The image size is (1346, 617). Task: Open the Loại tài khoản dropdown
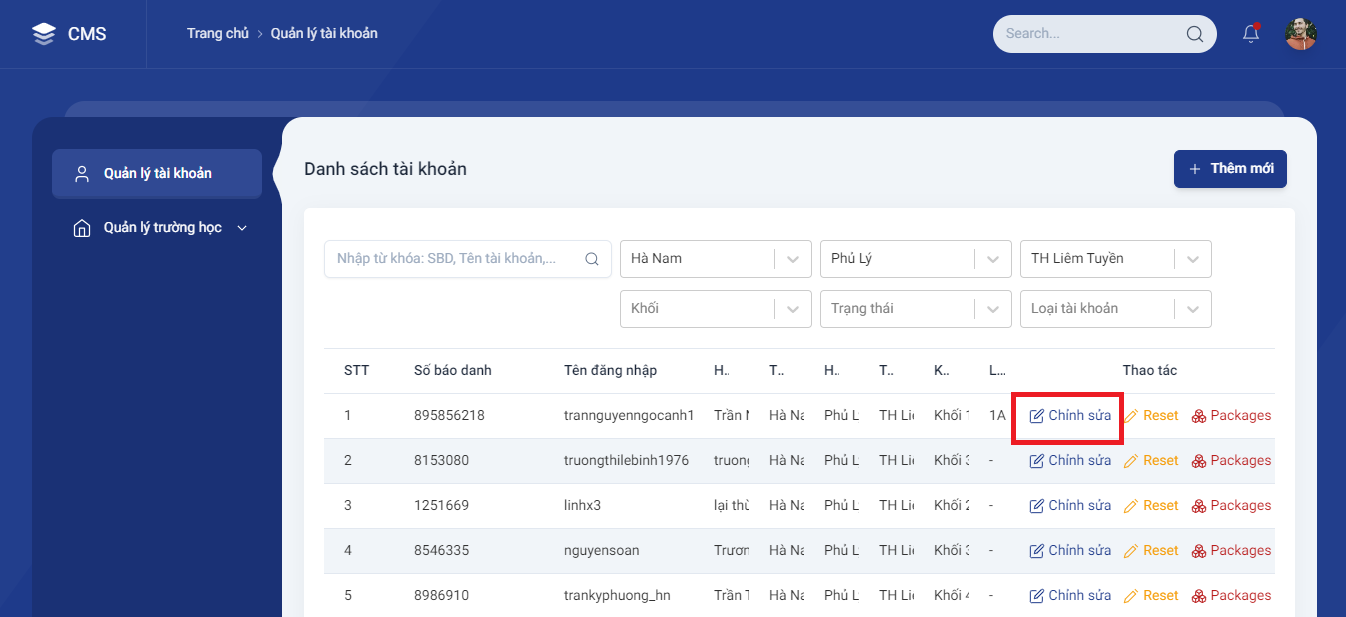[1116, 309]
